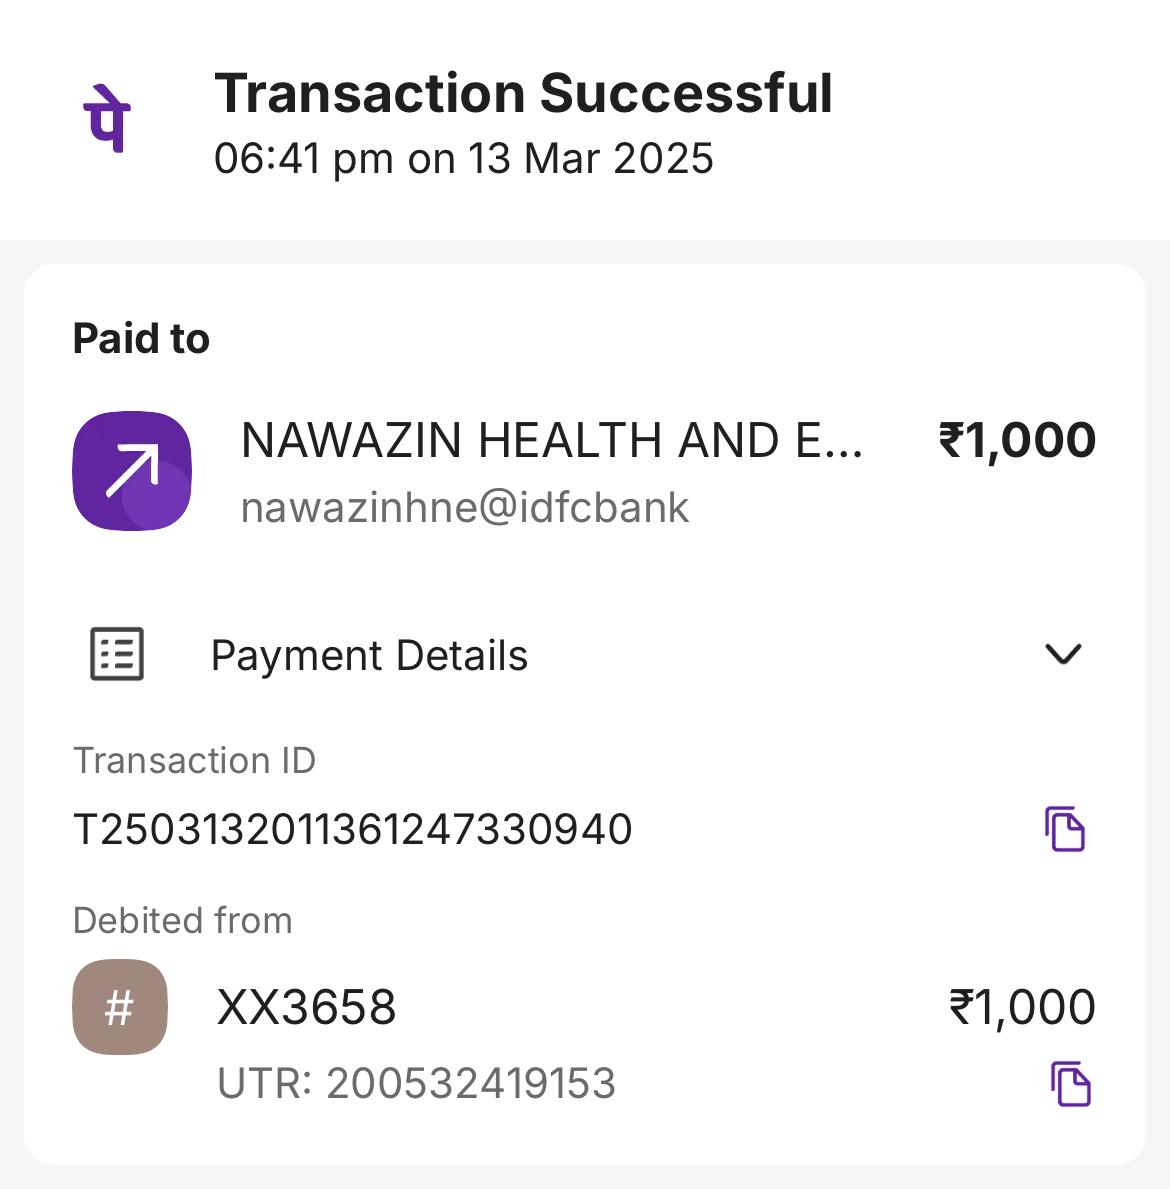Click the UTR: 200532419153 text
Image resolution: width=1170 pixels, height=1189 pixels.
(x=416, y=1083)
